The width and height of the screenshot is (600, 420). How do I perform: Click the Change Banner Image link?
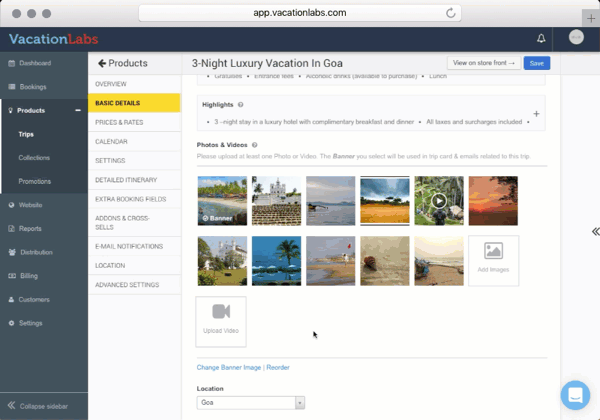(228, 368)
